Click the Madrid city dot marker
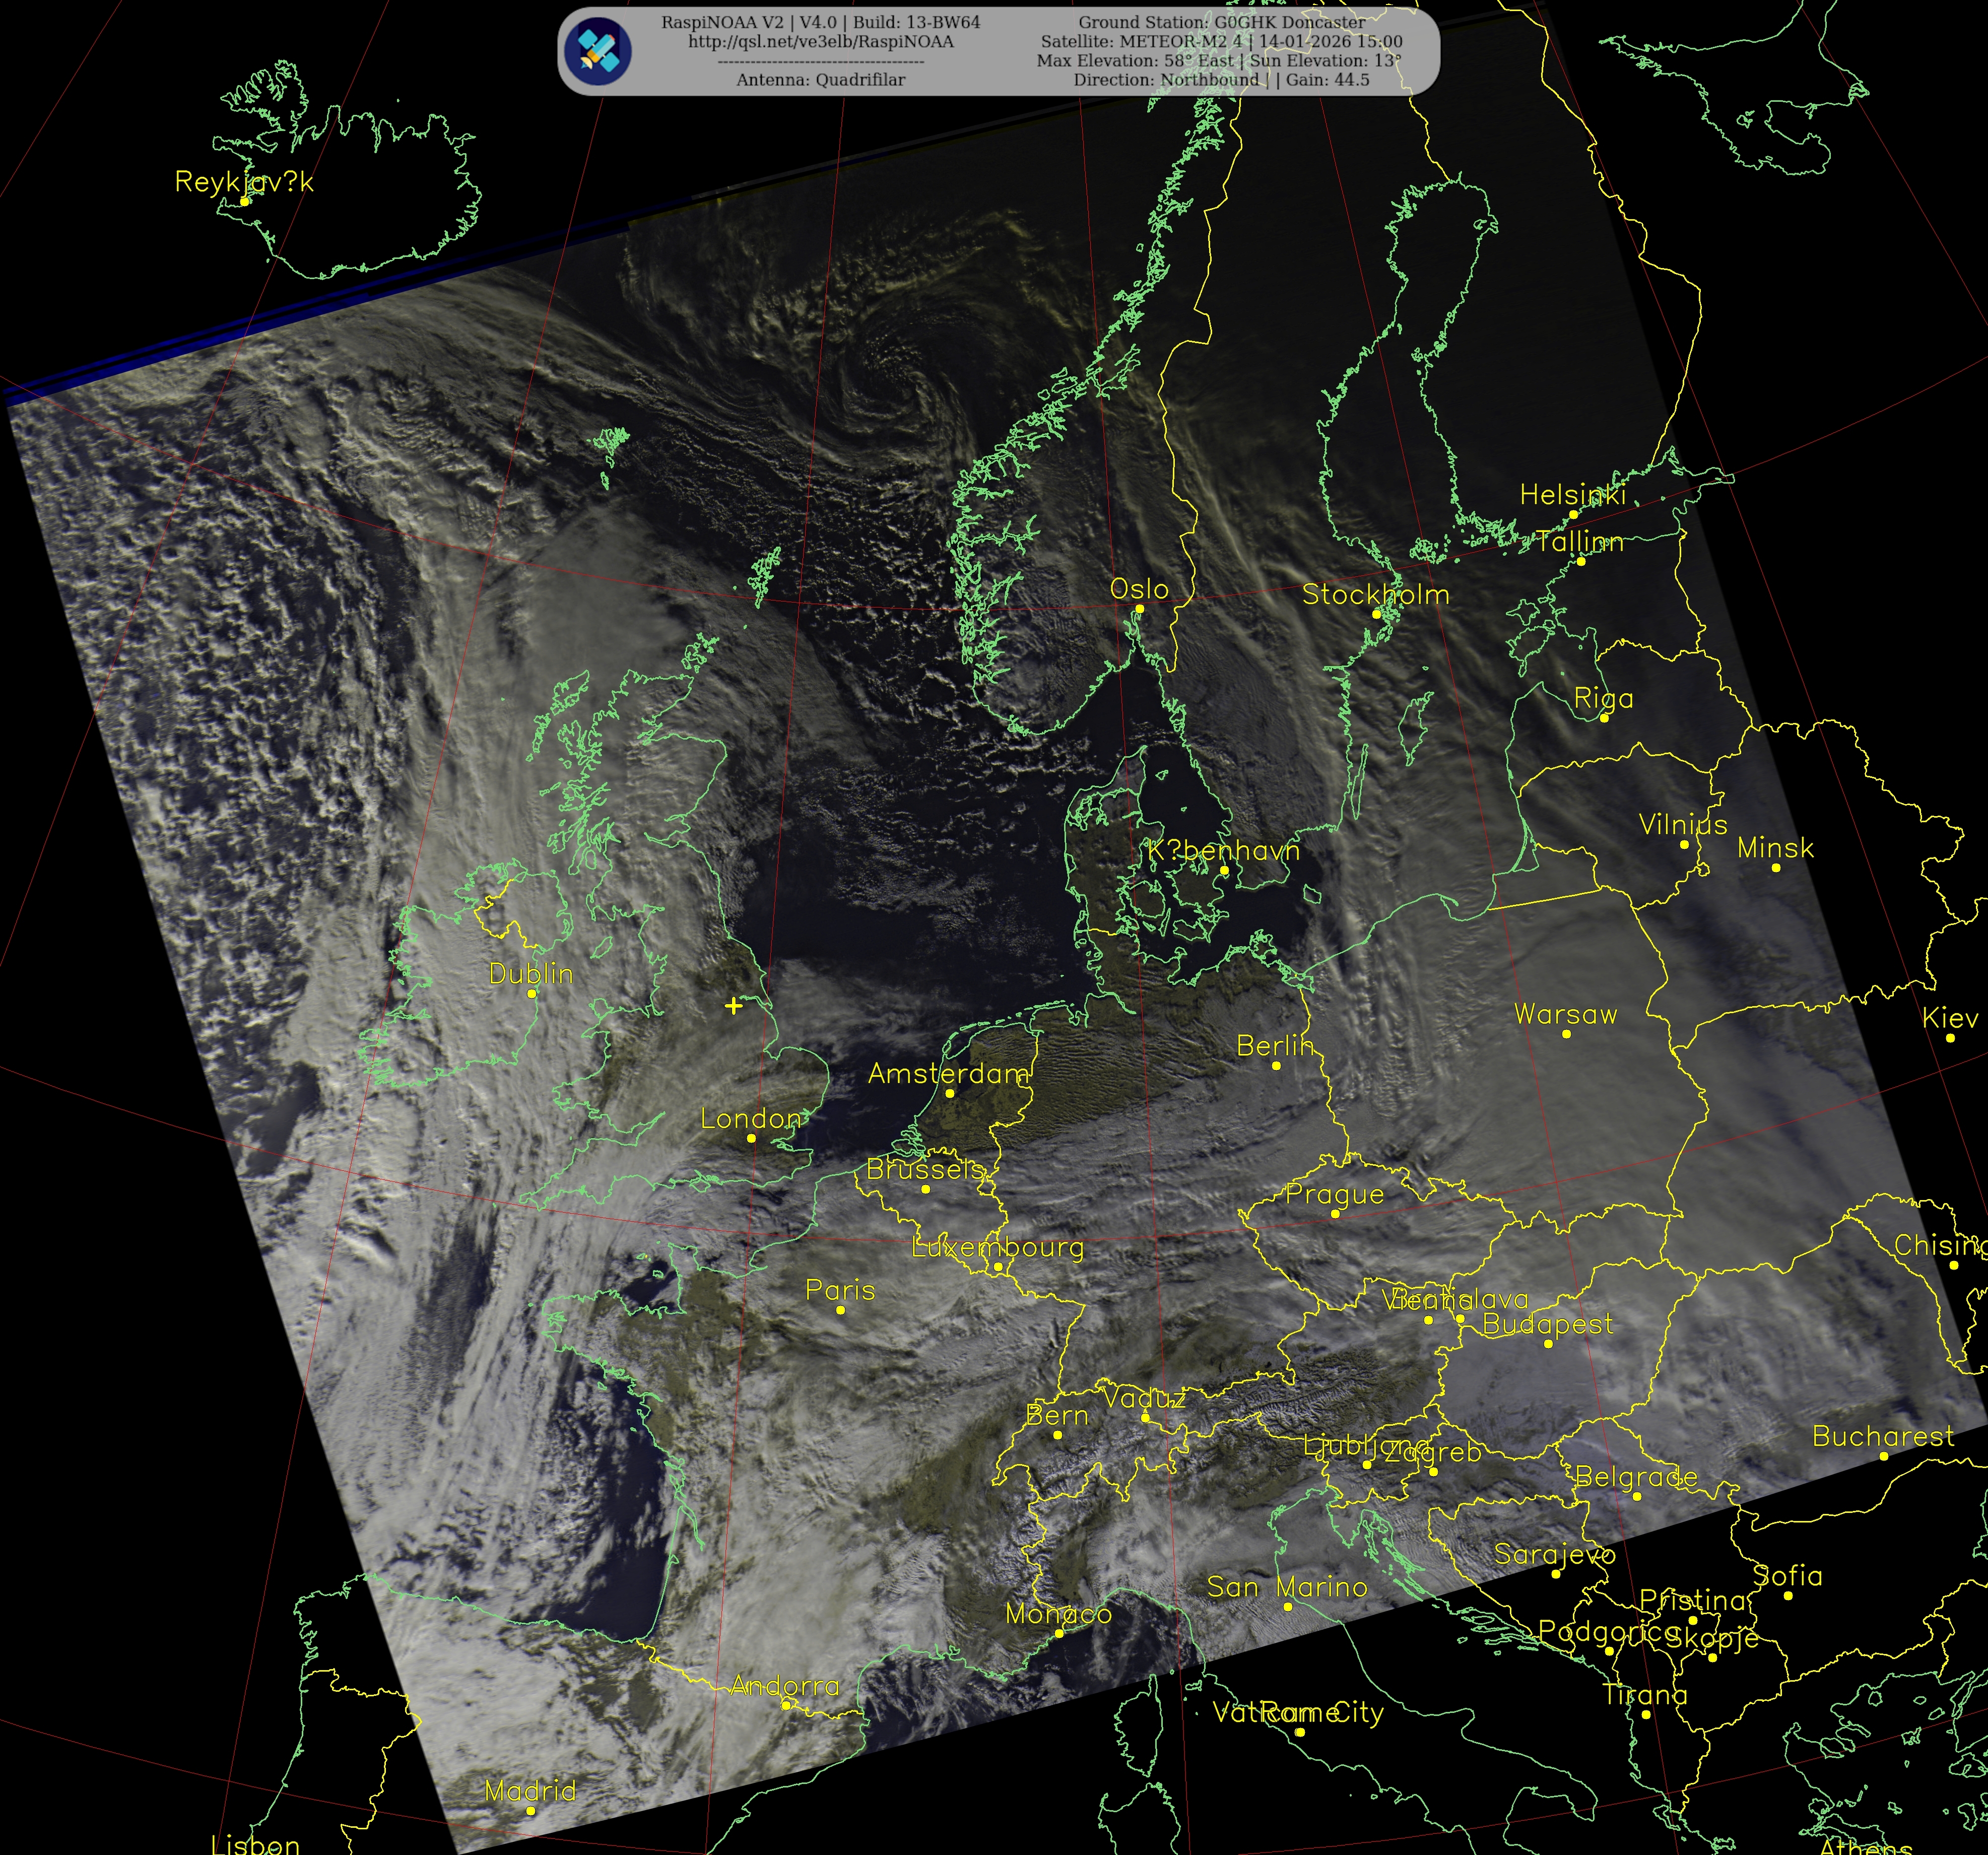Screen dimensions: 1988x1855 pyautogui.click(x=530, y=1811)
